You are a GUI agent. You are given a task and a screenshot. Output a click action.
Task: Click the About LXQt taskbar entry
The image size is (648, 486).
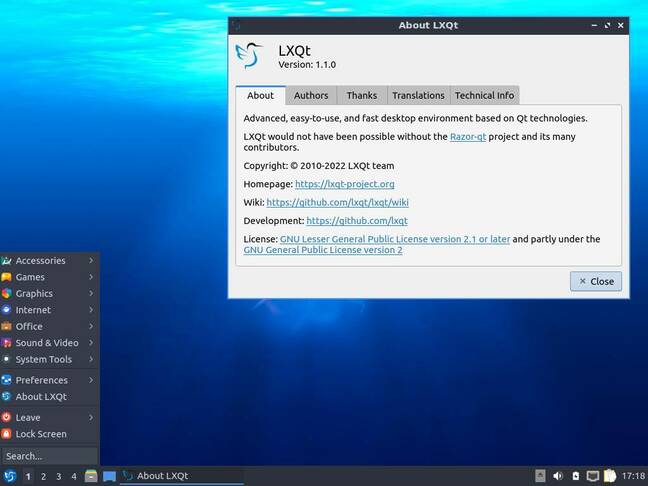click(182, 476)
